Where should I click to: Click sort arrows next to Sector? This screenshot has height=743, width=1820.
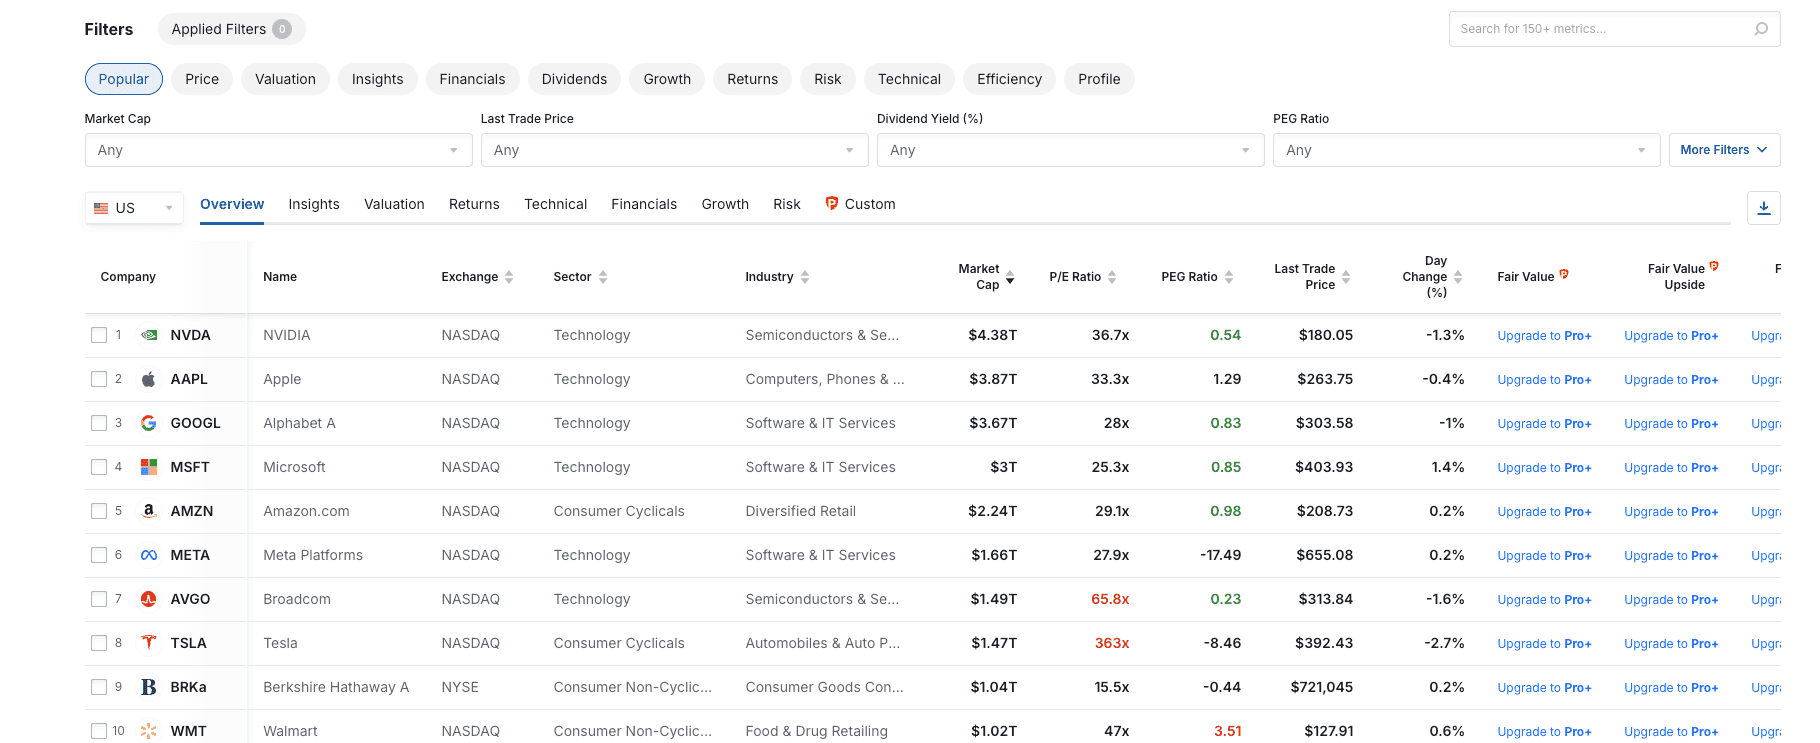[603, 277]
